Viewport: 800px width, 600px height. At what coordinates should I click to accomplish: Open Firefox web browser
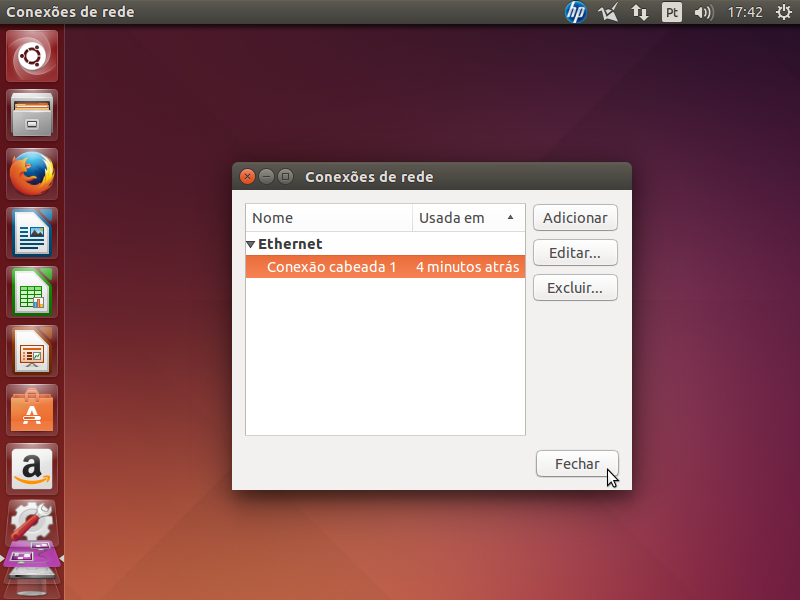(x=33, y=174)
